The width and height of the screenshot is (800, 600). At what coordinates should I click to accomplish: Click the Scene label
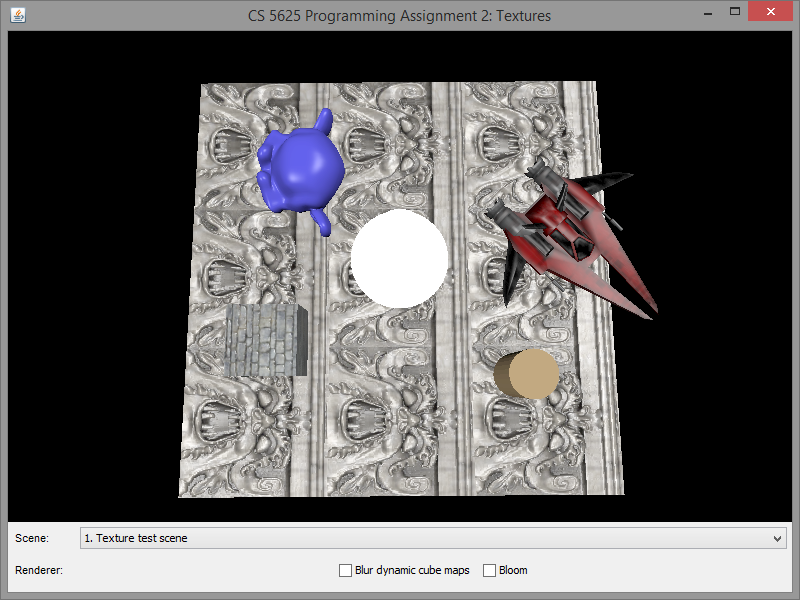pyautogui.click(x=32, y=538)
